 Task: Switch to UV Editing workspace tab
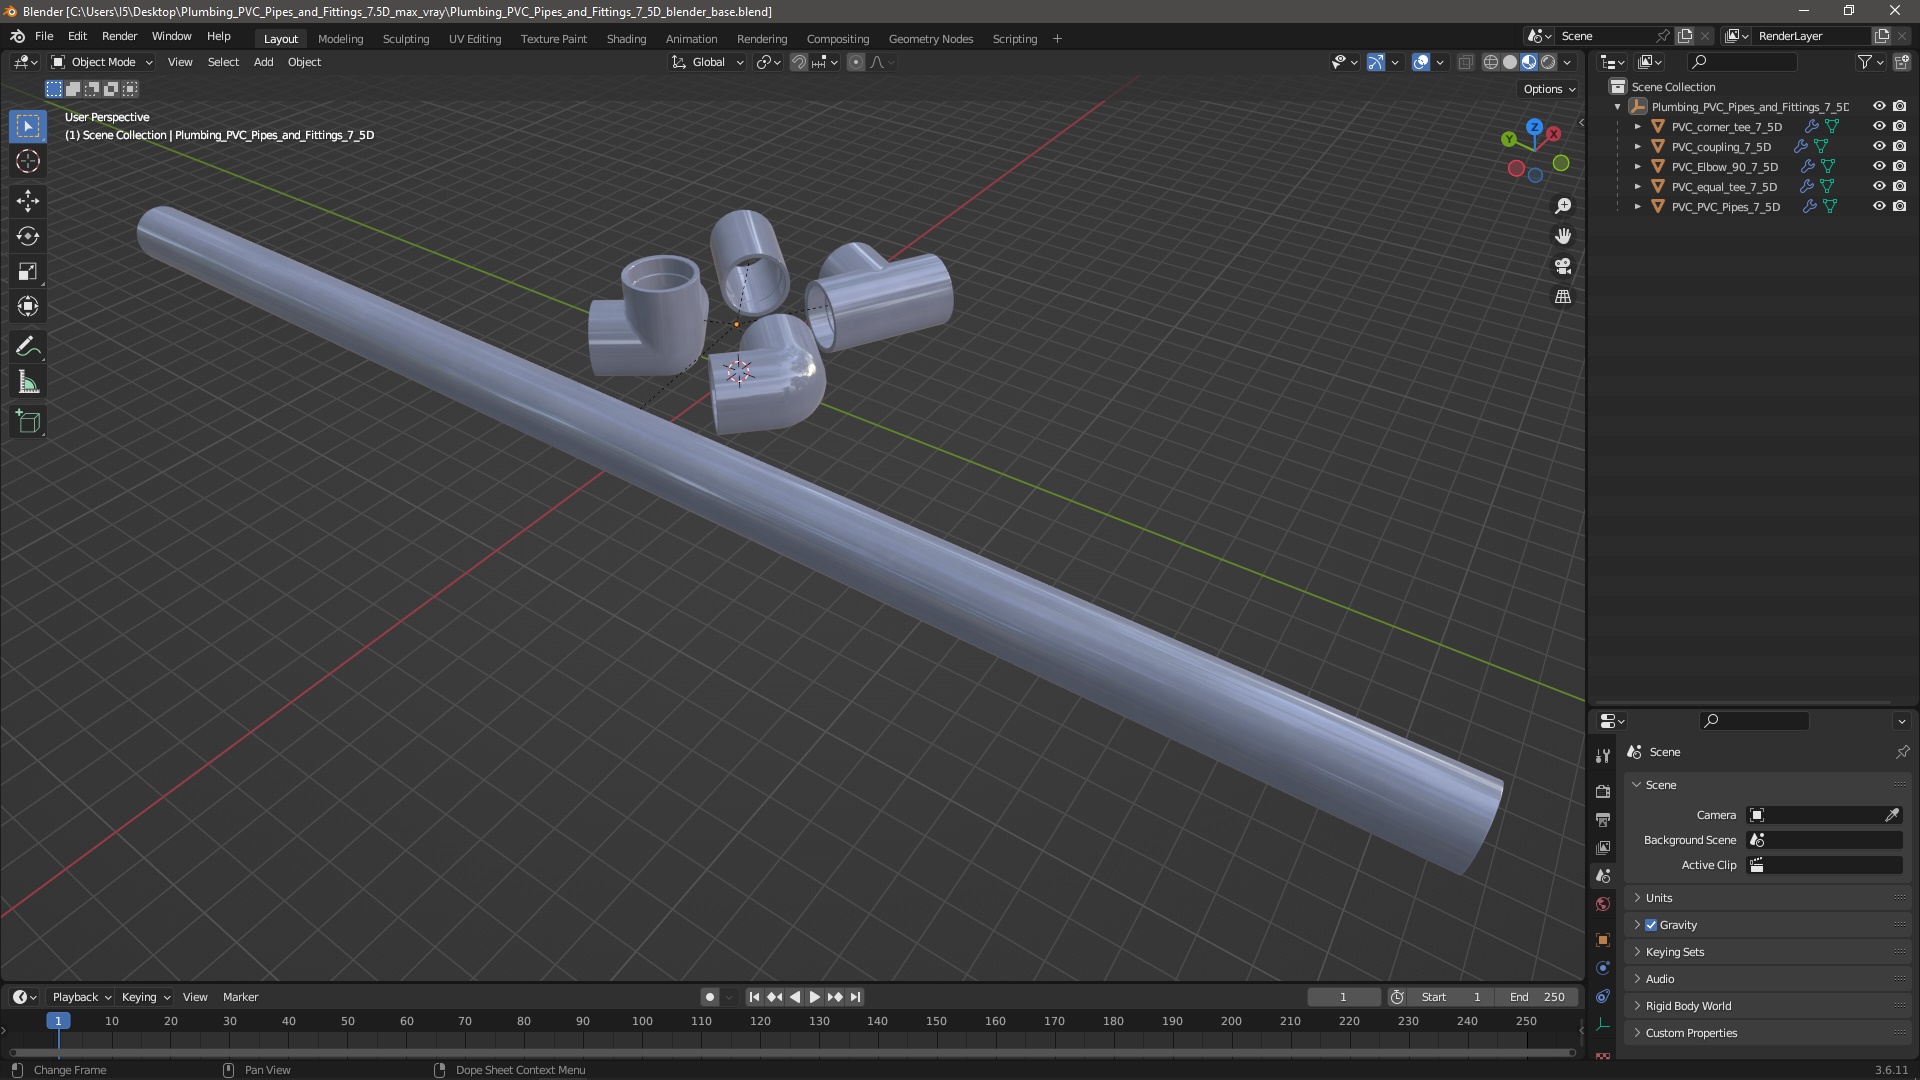pos(475,39)
